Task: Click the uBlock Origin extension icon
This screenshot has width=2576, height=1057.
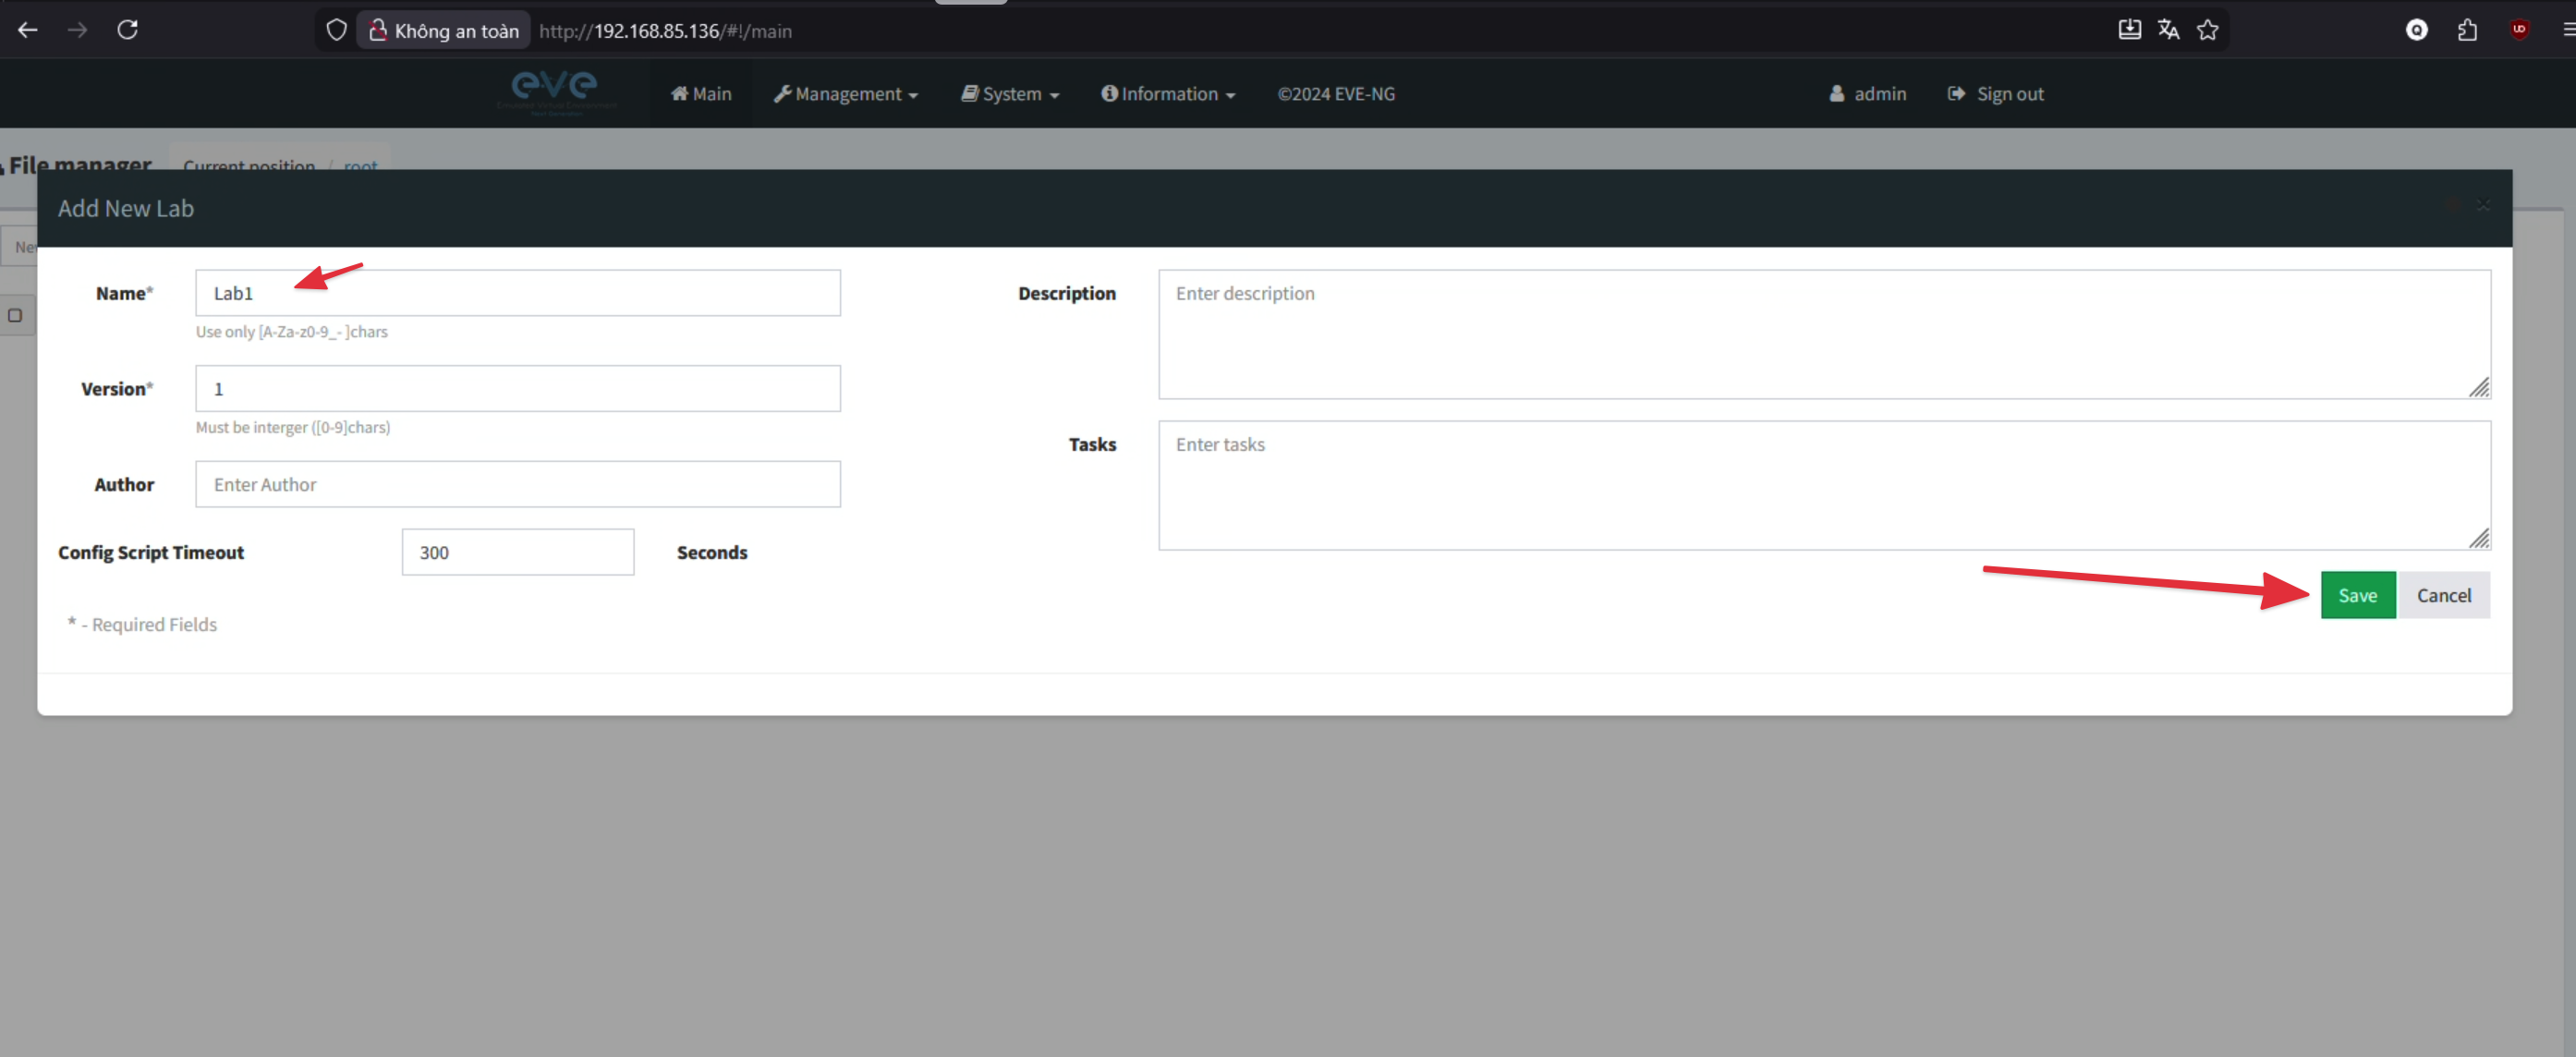Action: click(x=2519, y=30)
